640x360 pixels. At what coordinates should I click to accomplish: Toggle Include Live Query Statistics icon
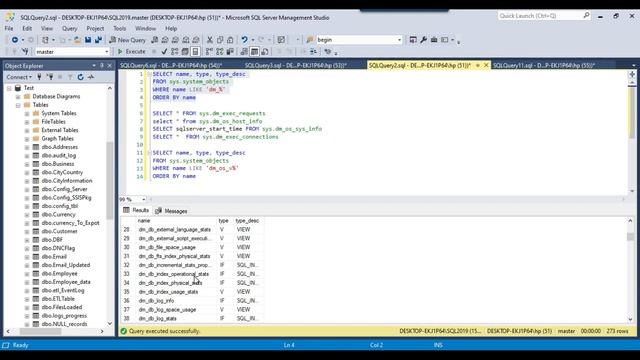pyautogui.click(x=220, y=51)
